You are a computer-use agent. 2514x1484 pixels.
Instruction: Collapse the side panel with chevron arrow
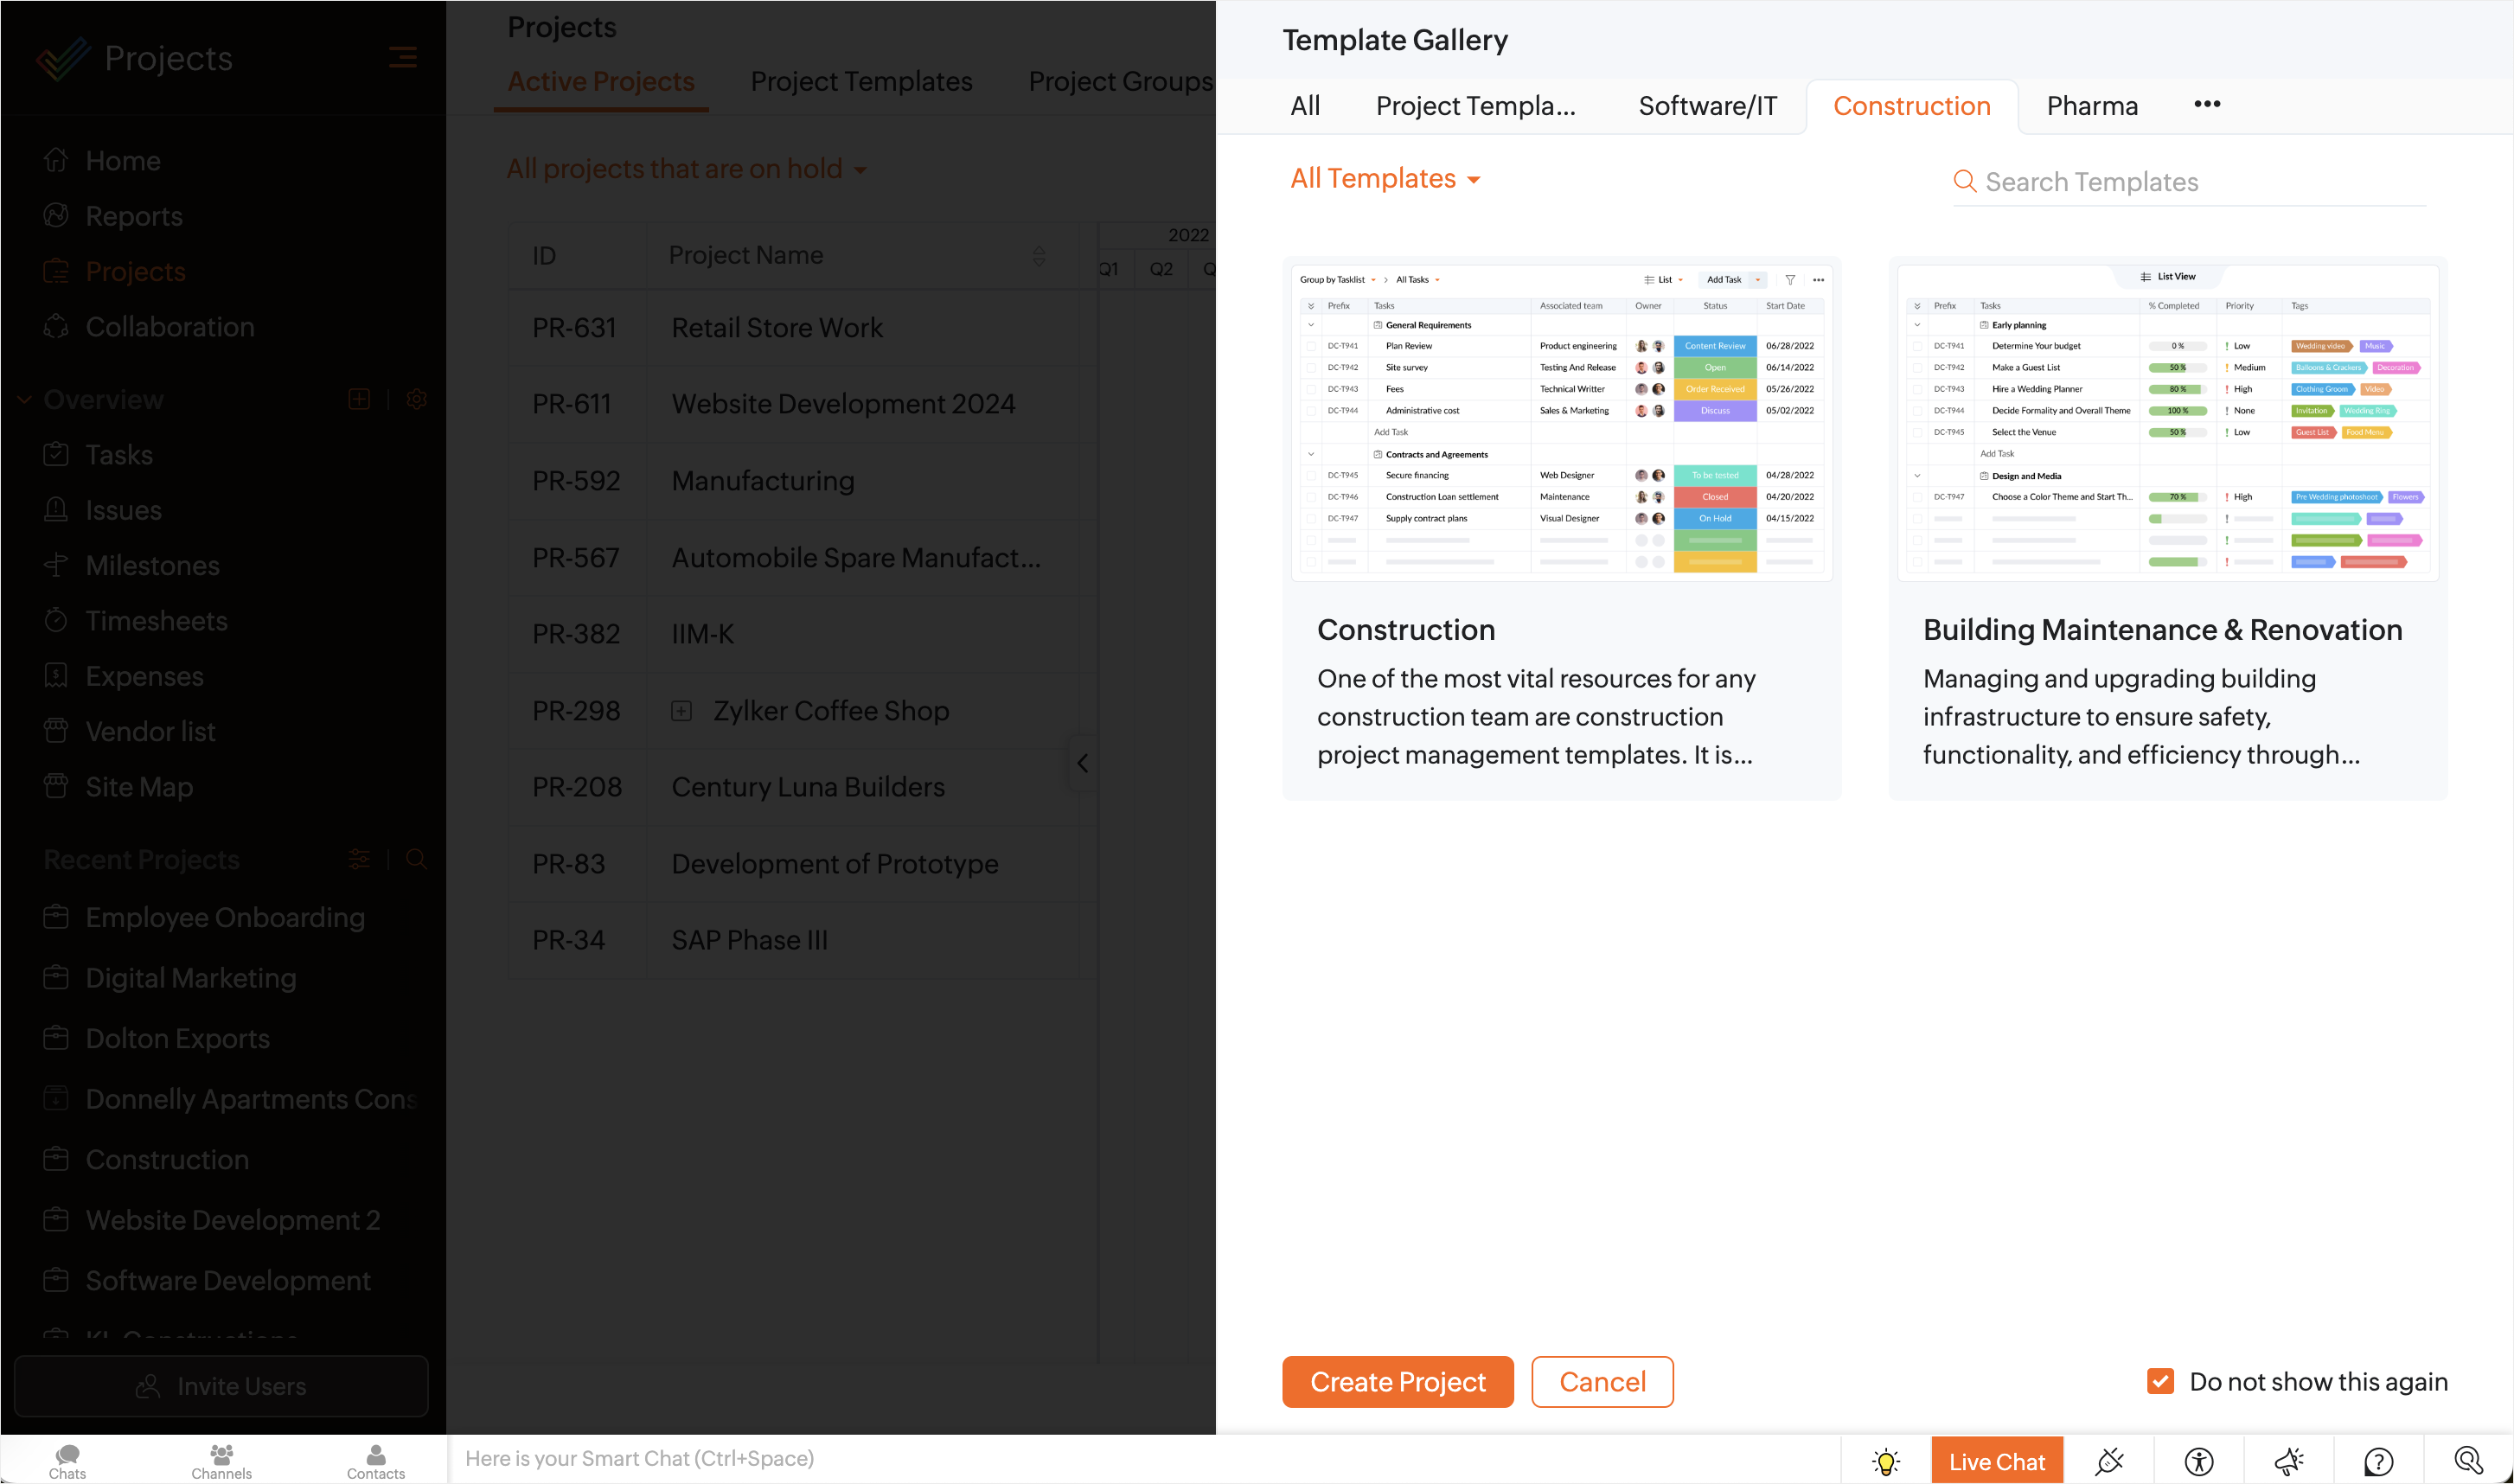point(1082,763)
